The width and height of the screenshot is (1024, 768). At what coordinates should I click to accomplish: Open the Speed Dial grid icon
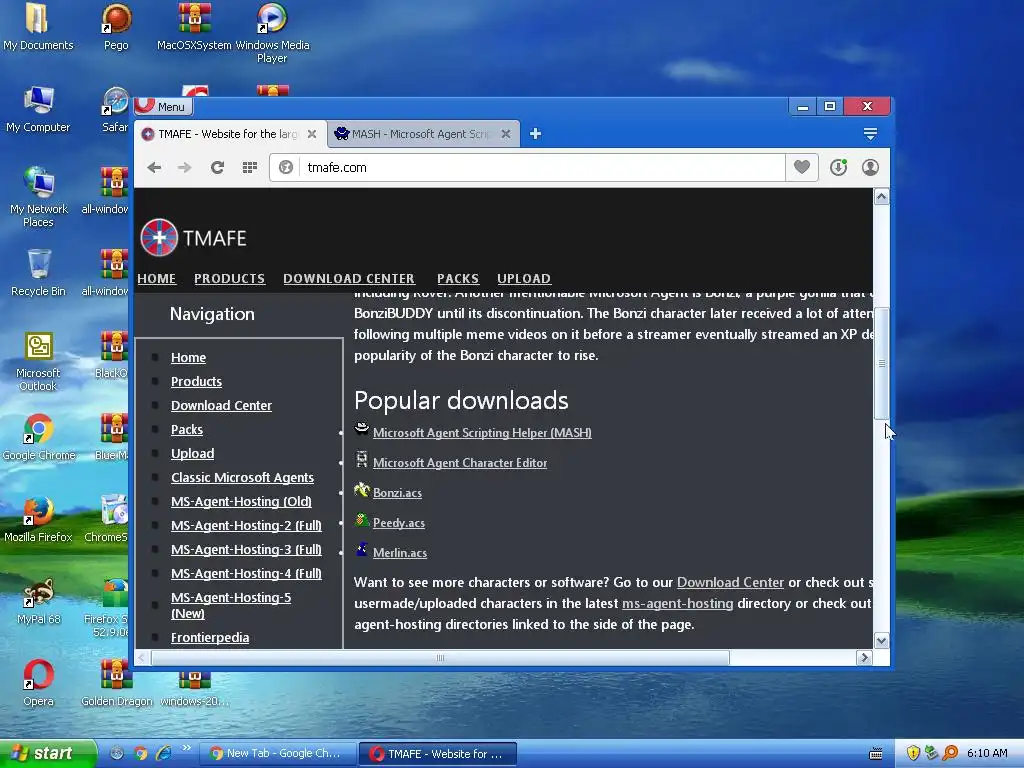click(249, 168)
